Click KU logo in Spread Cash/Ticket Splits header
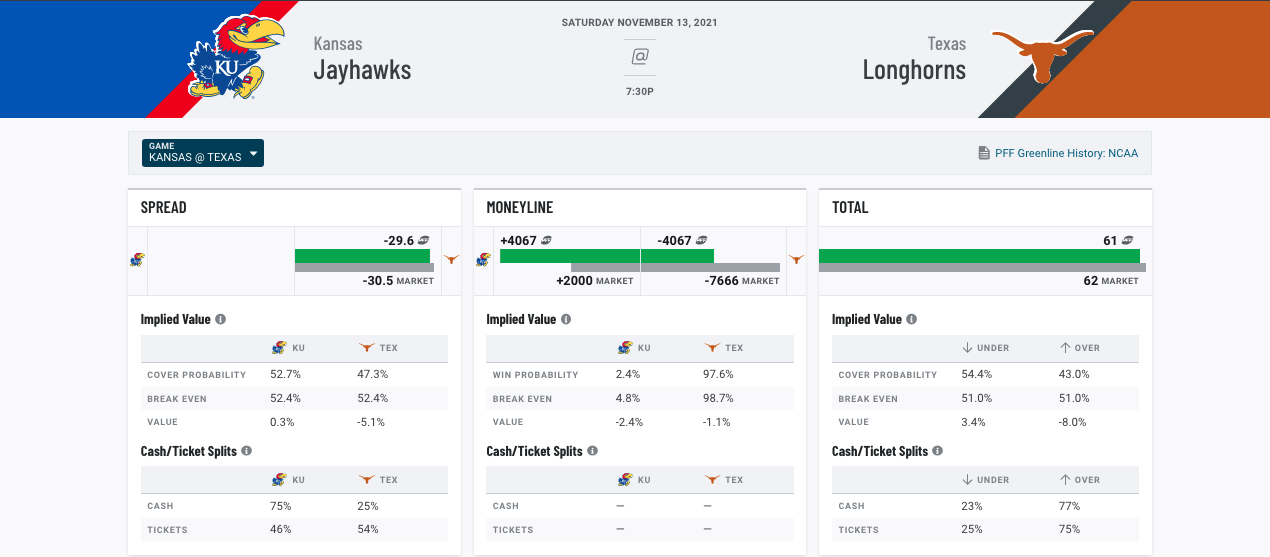1270x557 pixels. click(x=279, y=479)
